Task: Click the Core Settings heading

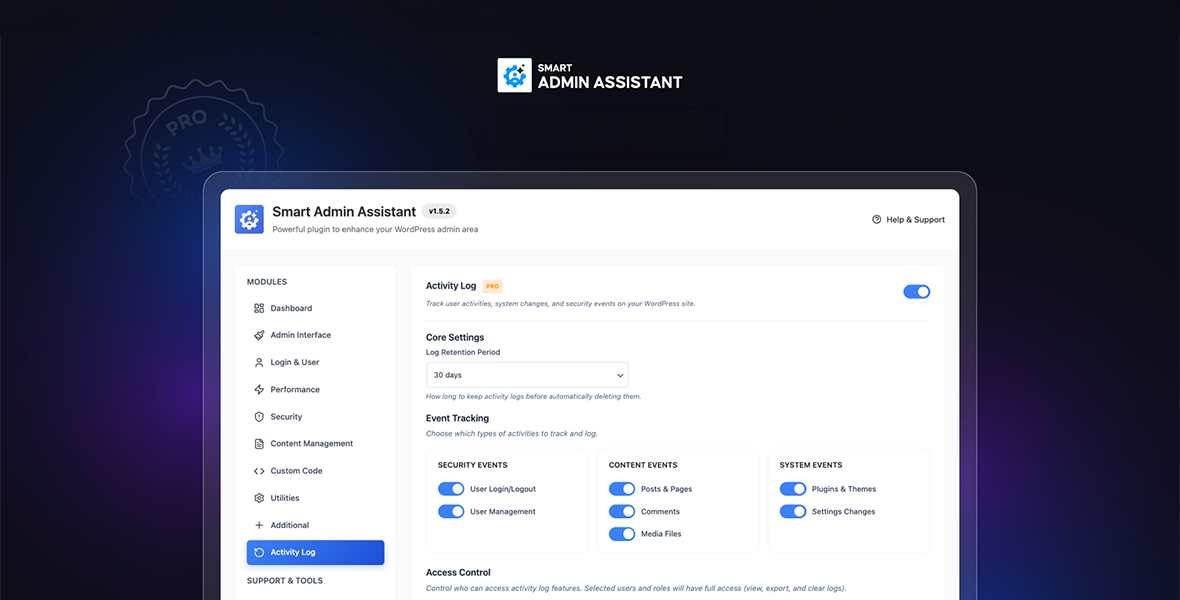Action: click(x=455, y=337)
